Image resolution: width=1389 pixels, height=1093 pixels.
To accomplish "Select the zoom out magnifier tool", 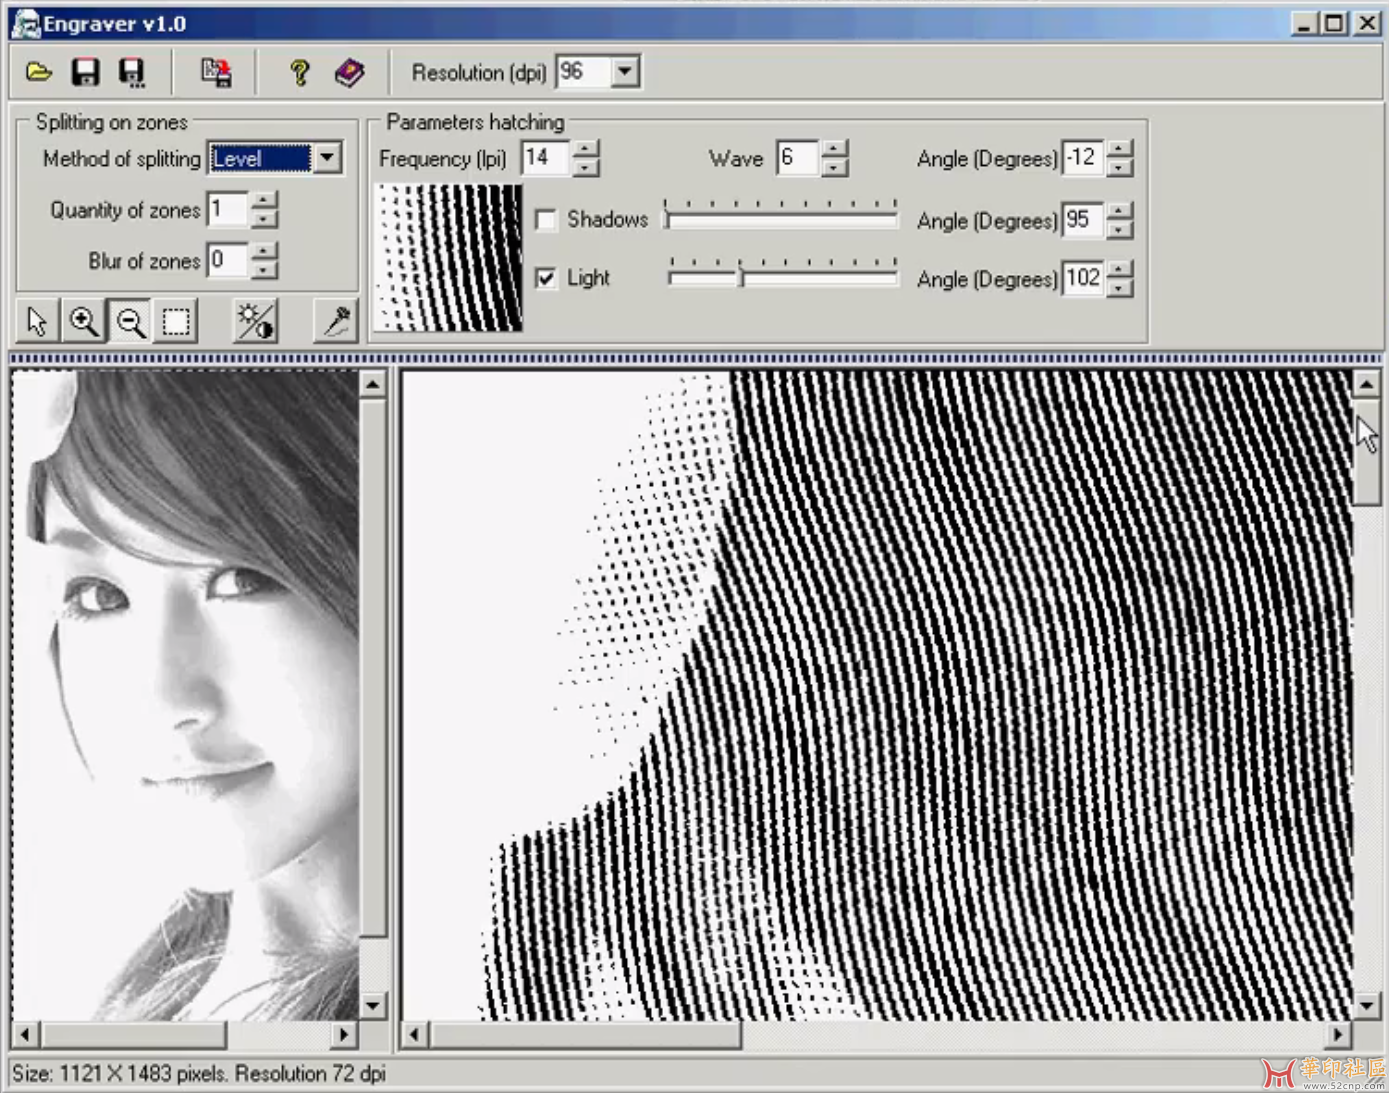I will (130, 322).
